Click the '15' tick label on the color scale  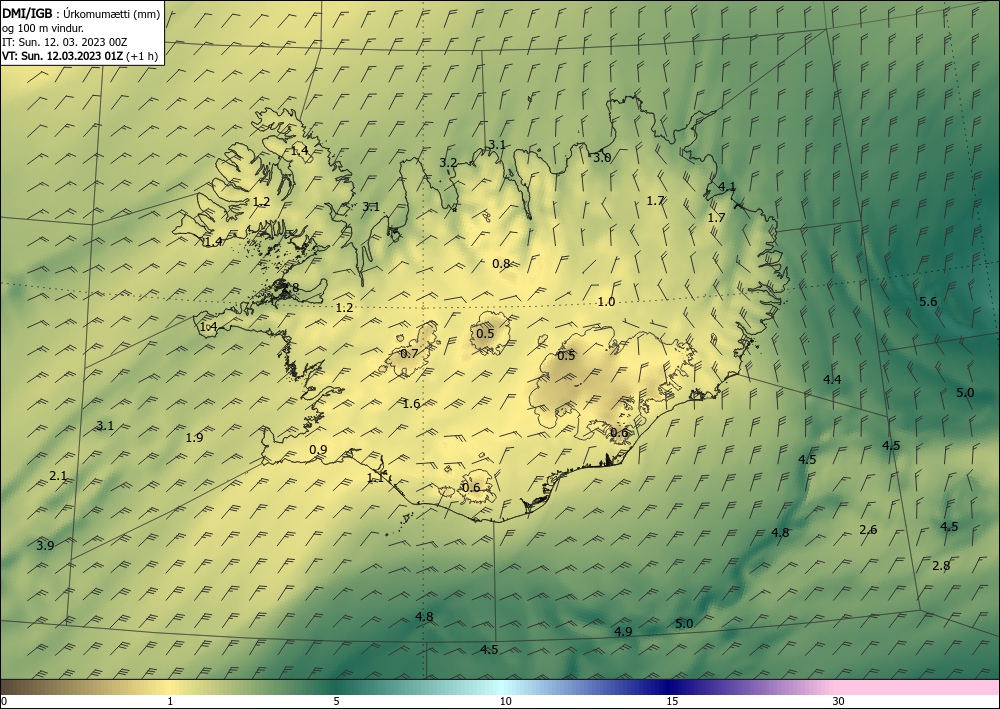tap(672, 702)
